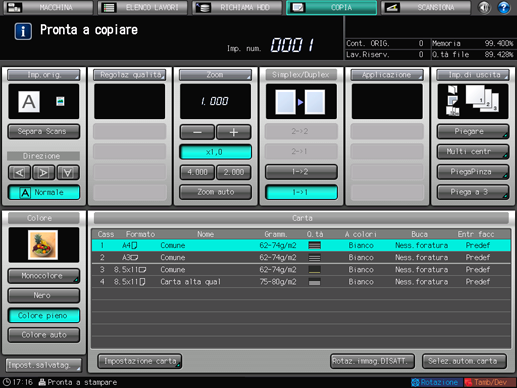Click the Memoria 99.400% value
Image resolution: width=517 pixels, height=388 pixels.
tap(499, 43)
